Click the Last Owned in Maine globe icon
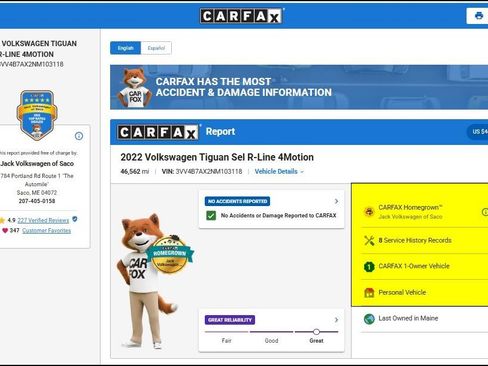The width and height of the screenshot is (488, 366). pos(369,319)
